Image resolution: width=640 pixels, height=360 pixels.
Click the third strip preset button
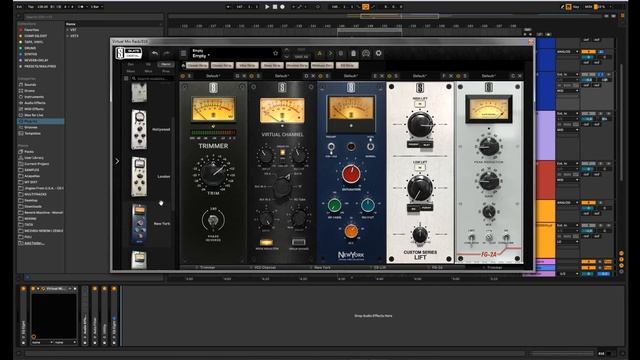[x=247, y=65]
